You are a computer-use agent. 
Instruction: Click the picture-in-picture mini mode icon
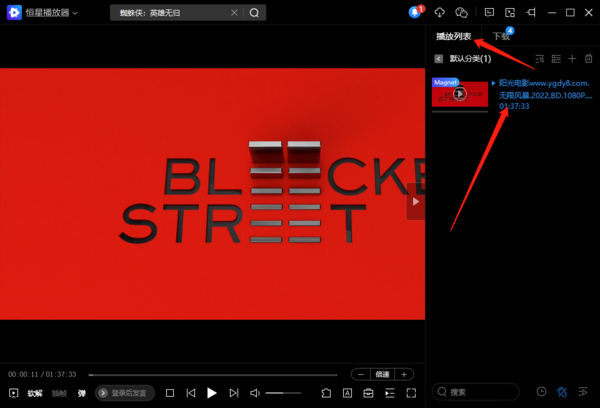pyautogui.click(x=510, y=12)
